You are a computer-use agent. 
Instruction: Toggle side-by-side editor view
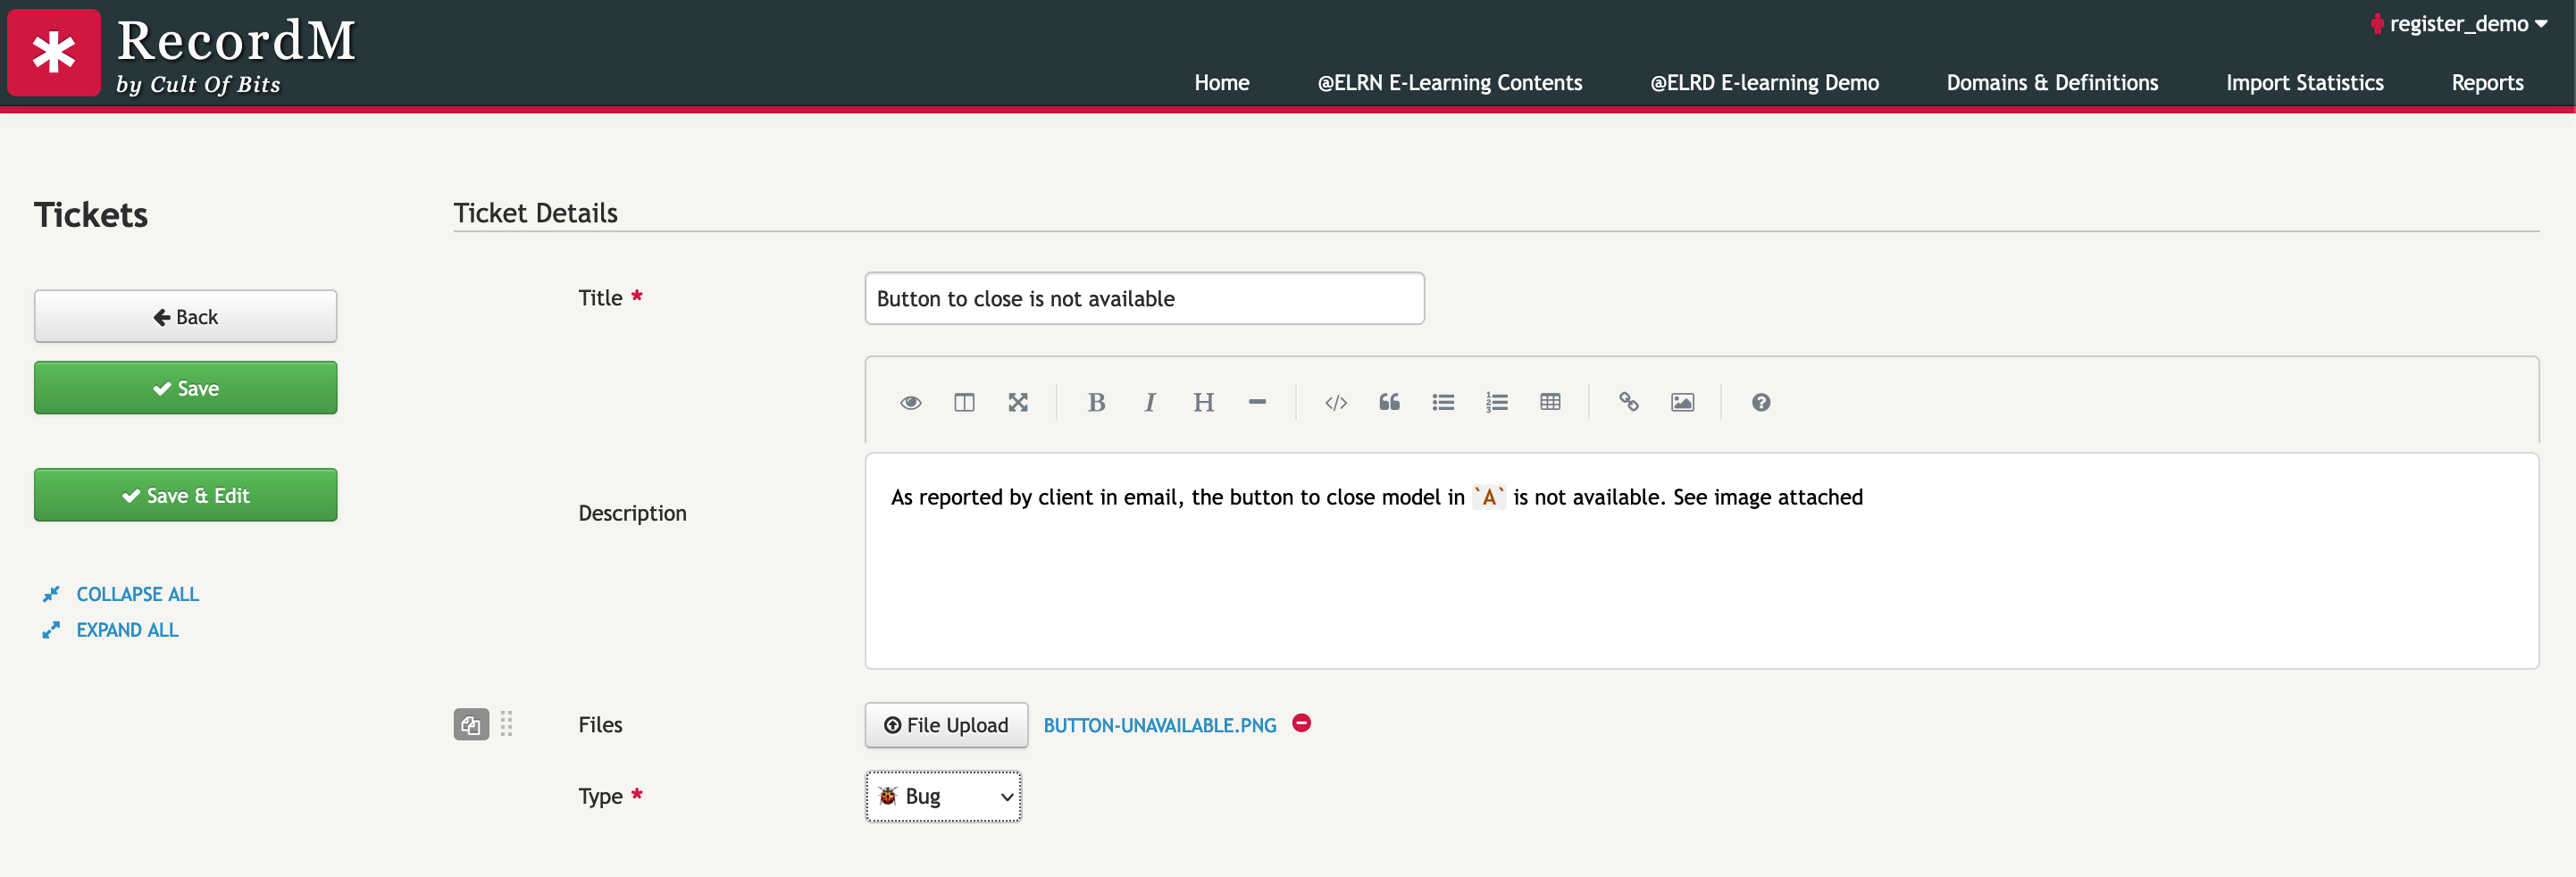(x=964, y=402)
